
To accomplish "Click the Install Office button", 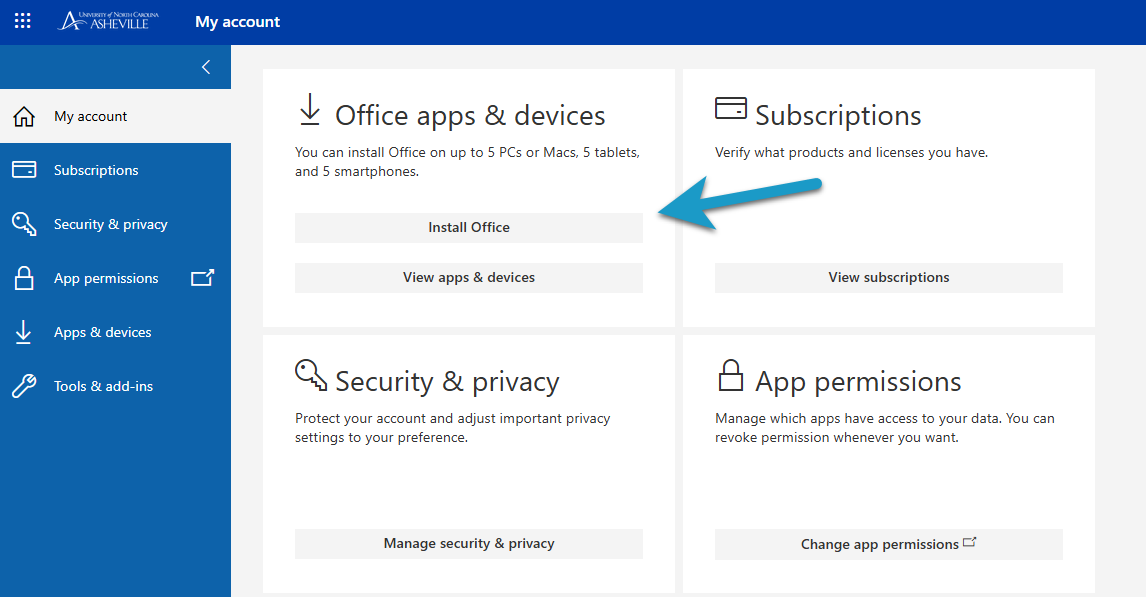I will [468, 227].
